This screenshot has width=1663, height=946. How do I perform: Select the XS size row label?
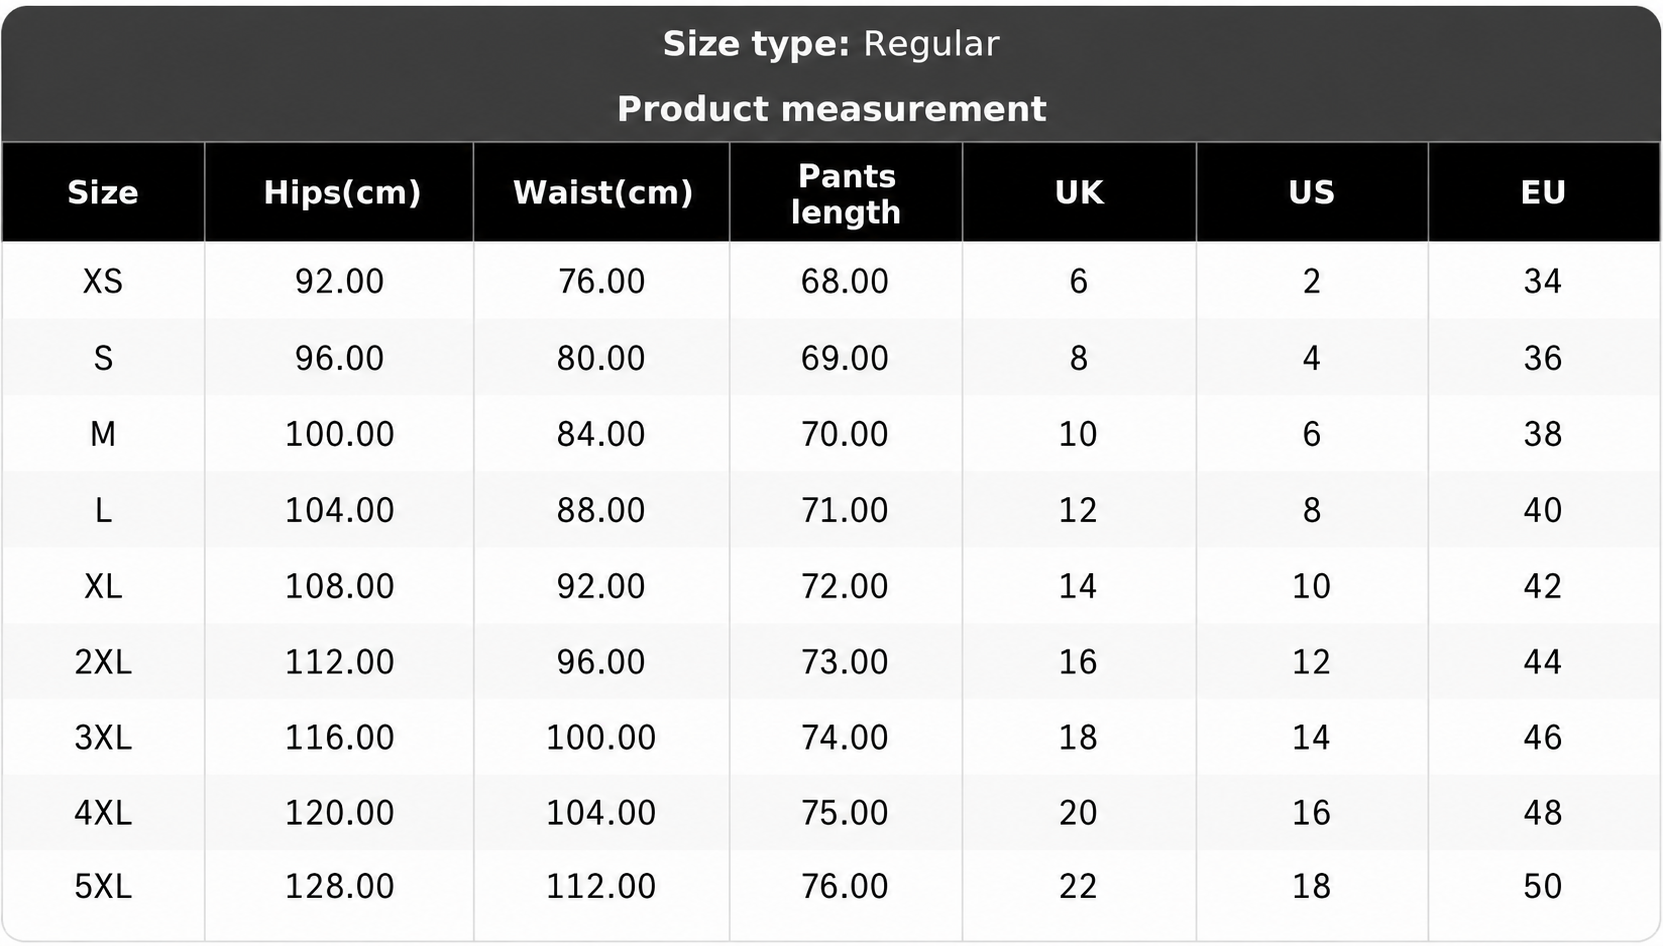pyautogui.click(x=103, y=281)
